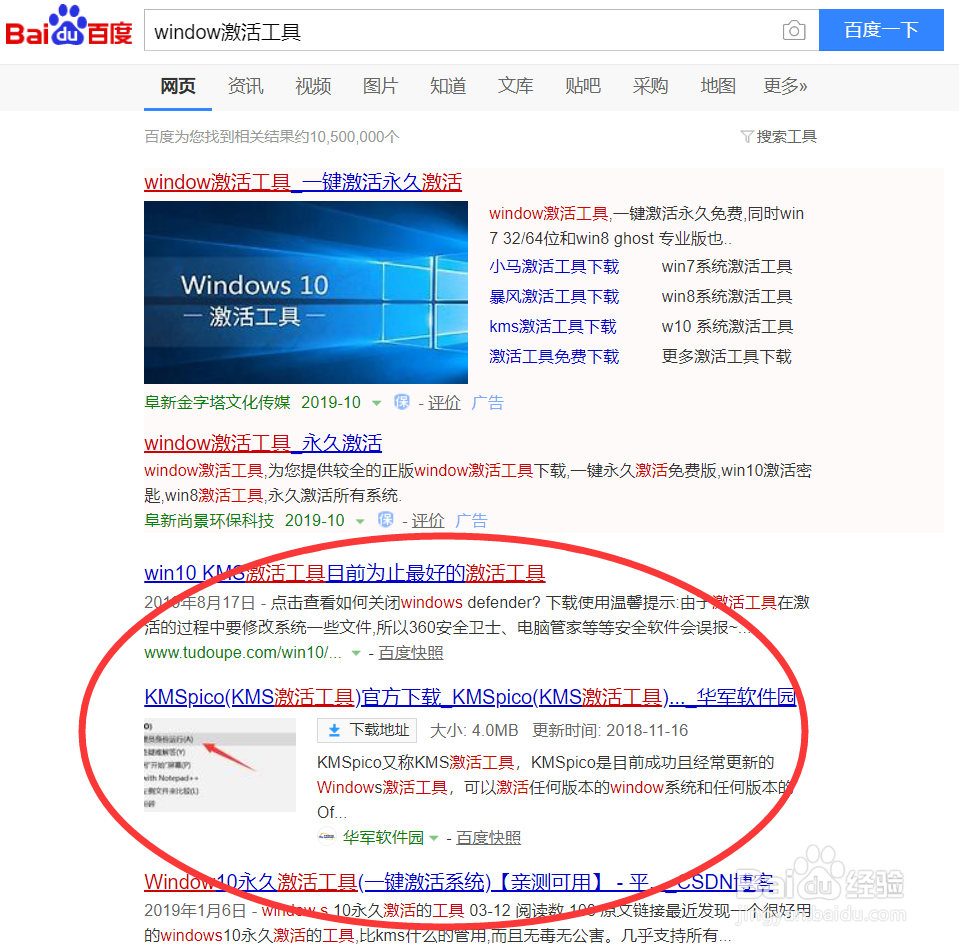The width and height of the screenshot is (959, 947).
Task: Open the 采购 tab
Action: [x=650, y=86]
